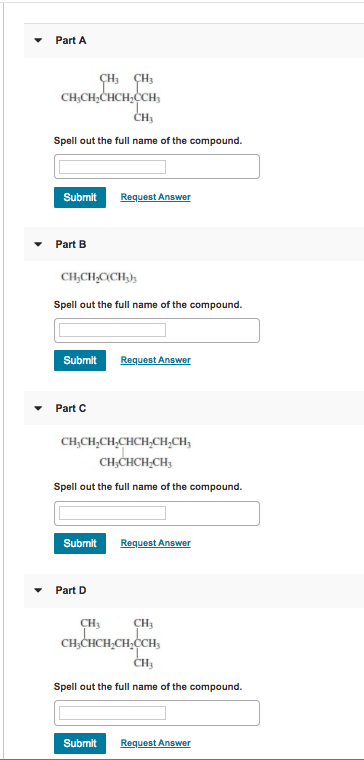The width and height of the screenshot is (364, 760).
Task: Open Request Answer link in Part C
Action: [x=156, y=543]
